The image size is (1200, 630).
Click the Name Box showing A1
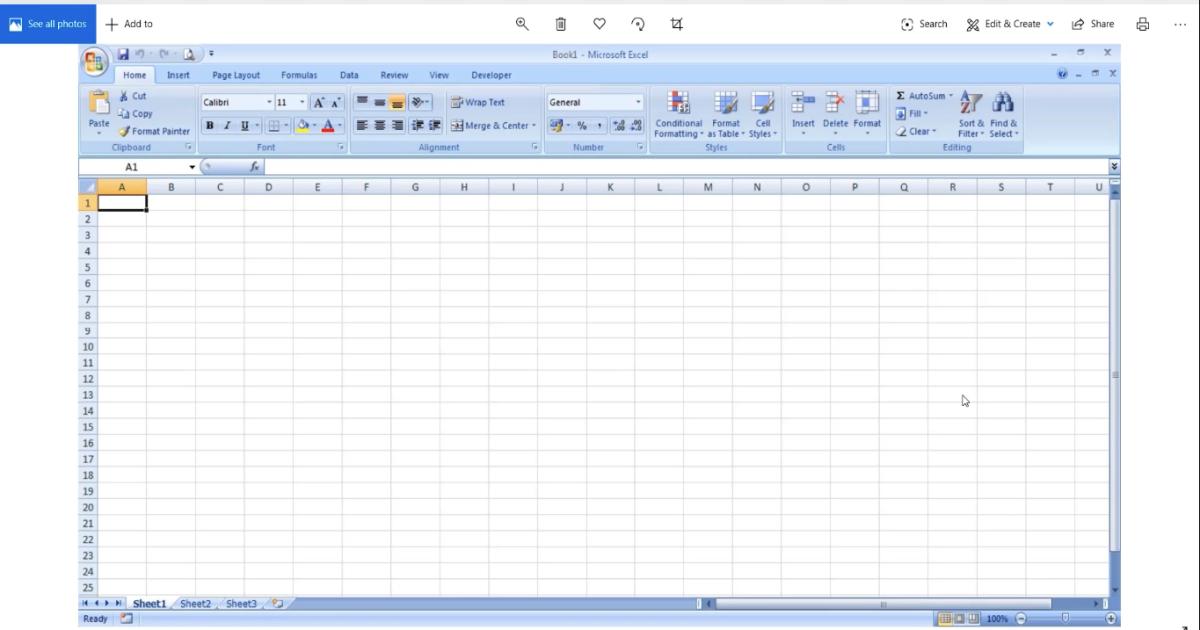133,167
